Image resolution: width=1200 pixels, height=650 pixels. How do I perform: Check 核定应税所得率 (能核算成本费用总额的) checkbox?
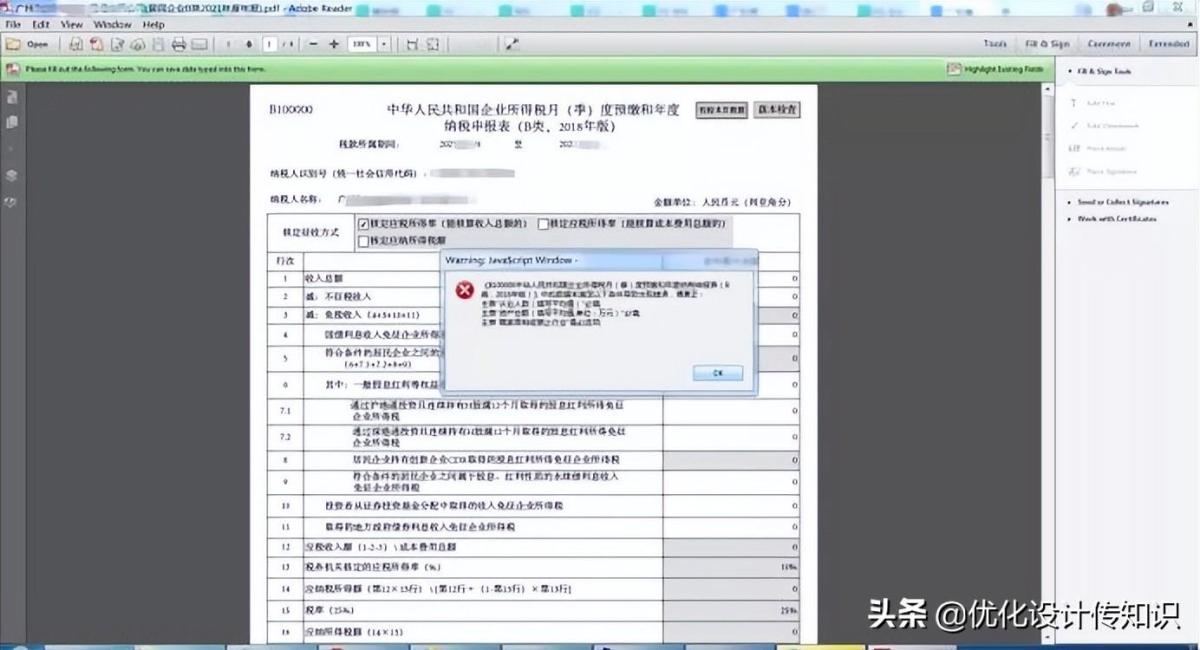tap(543, 224)
